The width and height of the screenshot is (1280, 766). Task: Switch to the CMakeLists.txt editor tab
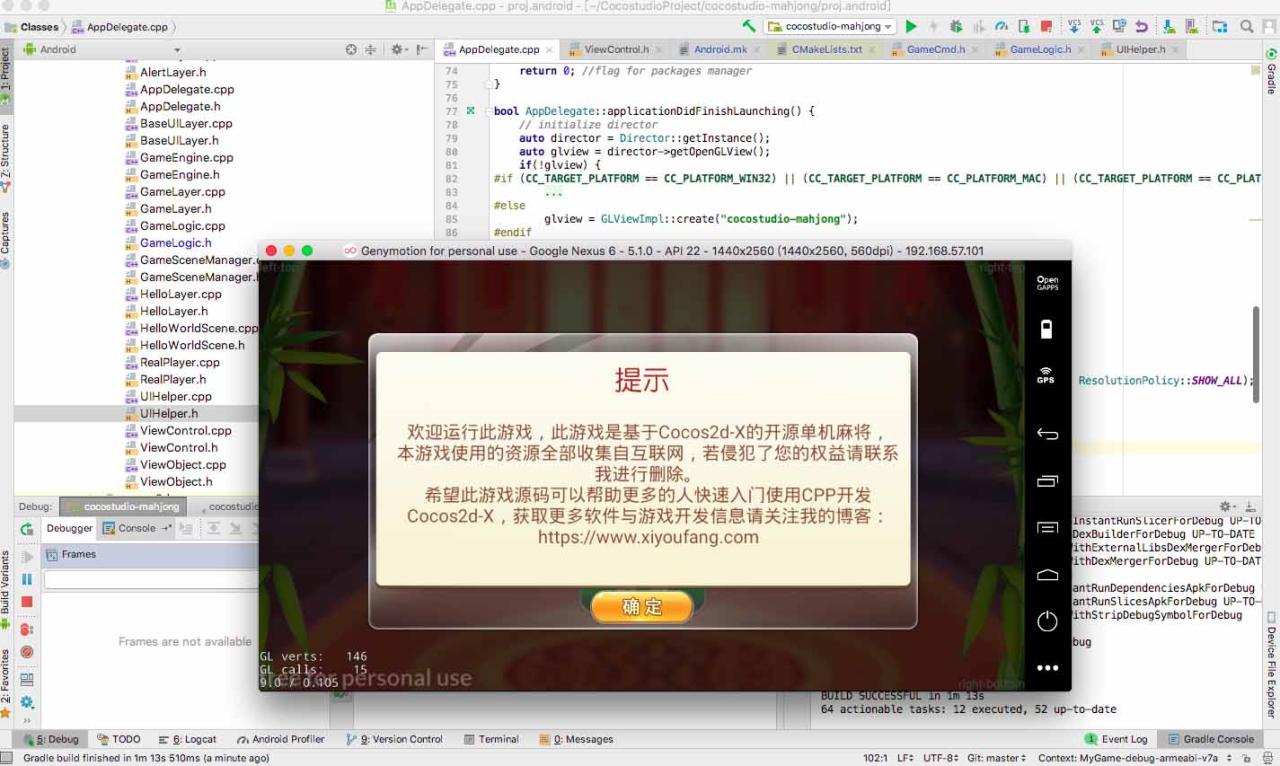click(x=826, y=49)
